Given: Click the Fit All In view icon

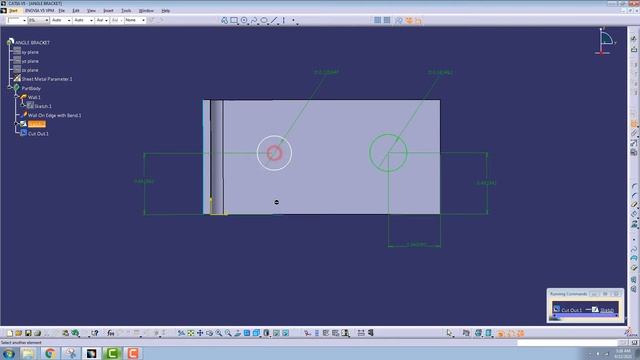Looking at the screenshot, I should (191, 333).
